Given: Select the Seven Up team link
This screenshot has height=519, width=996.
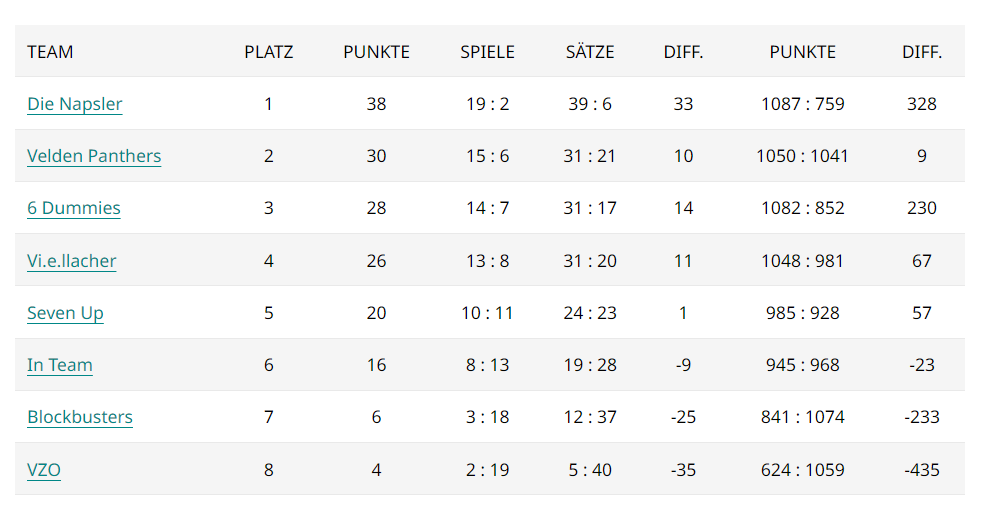Looking at the screenshot, I should [x=65, y=313].
